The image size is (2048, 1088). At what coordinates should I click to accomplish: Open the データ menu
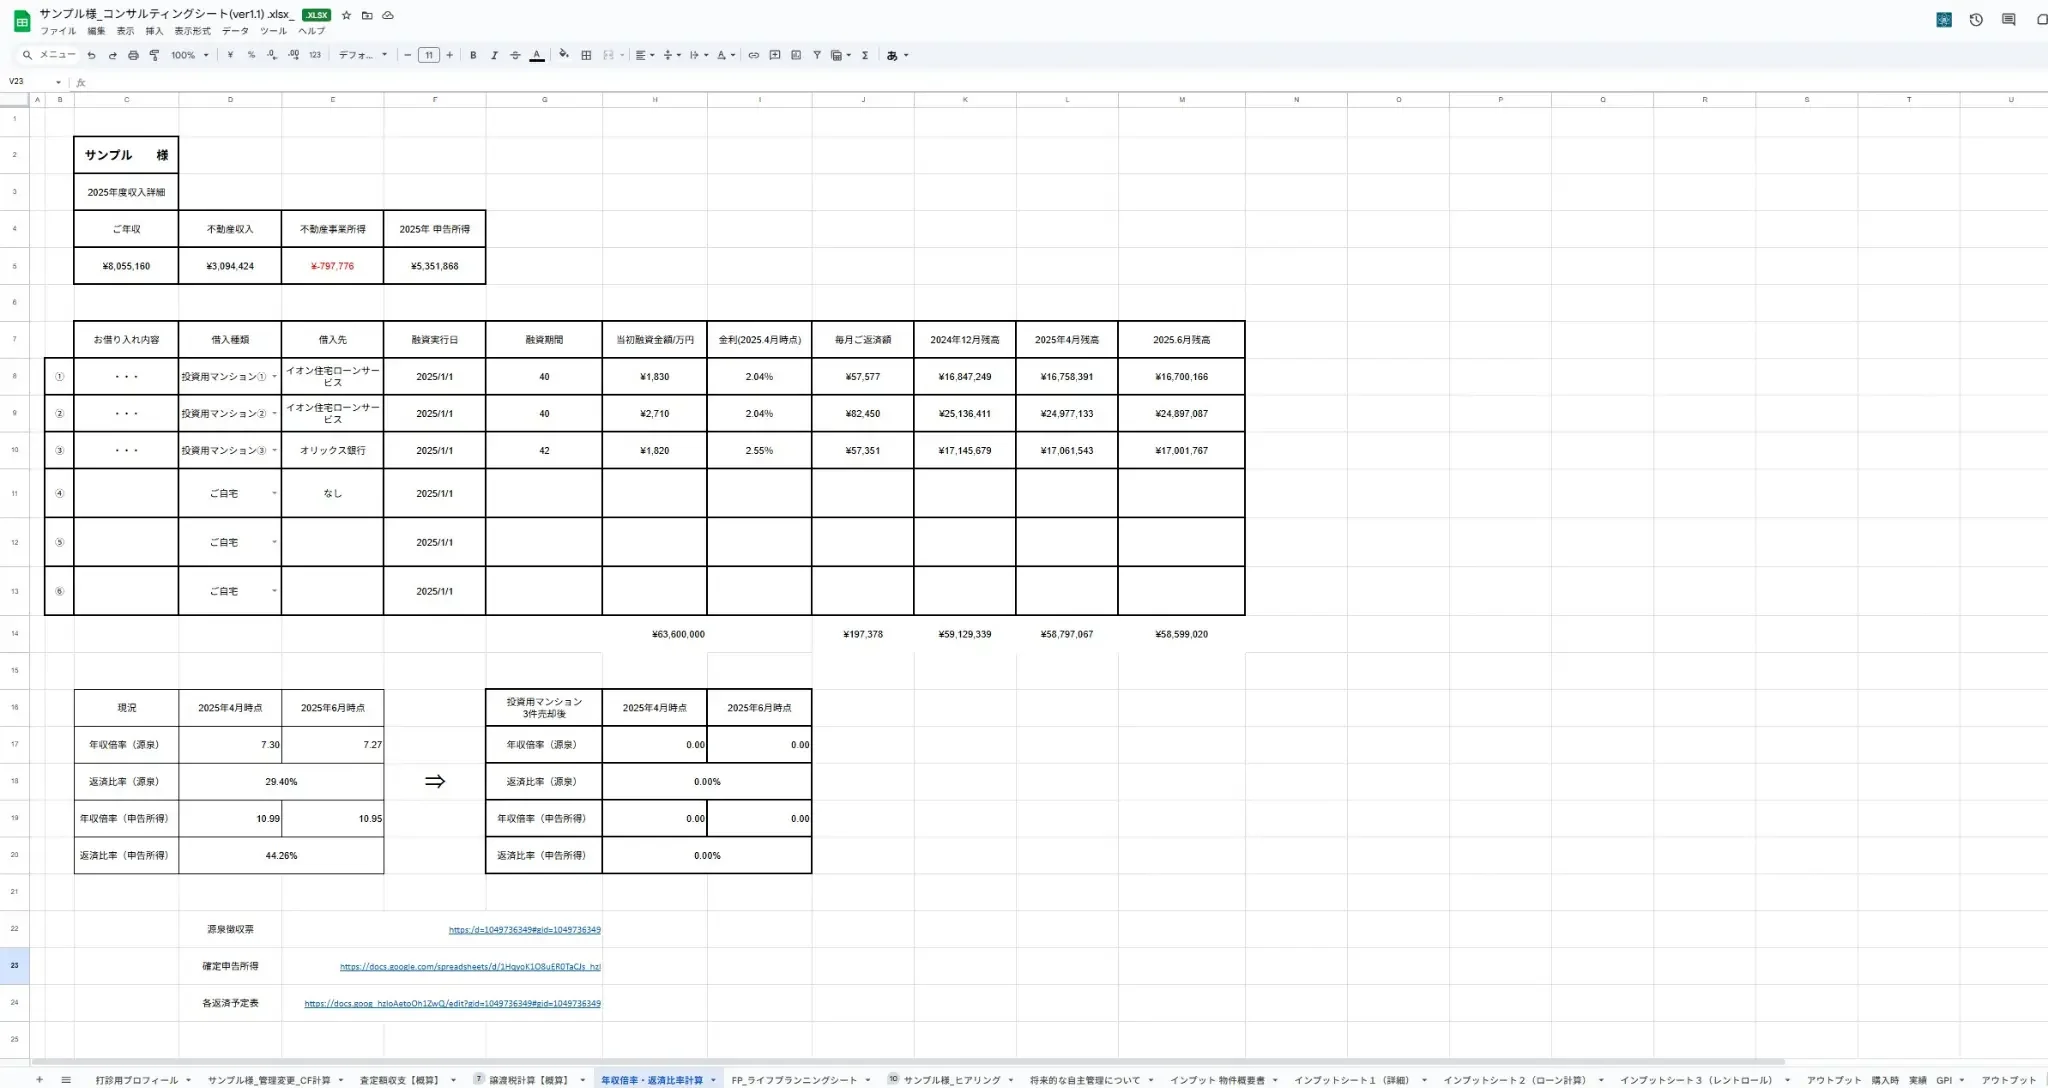(x=235, y=31)
